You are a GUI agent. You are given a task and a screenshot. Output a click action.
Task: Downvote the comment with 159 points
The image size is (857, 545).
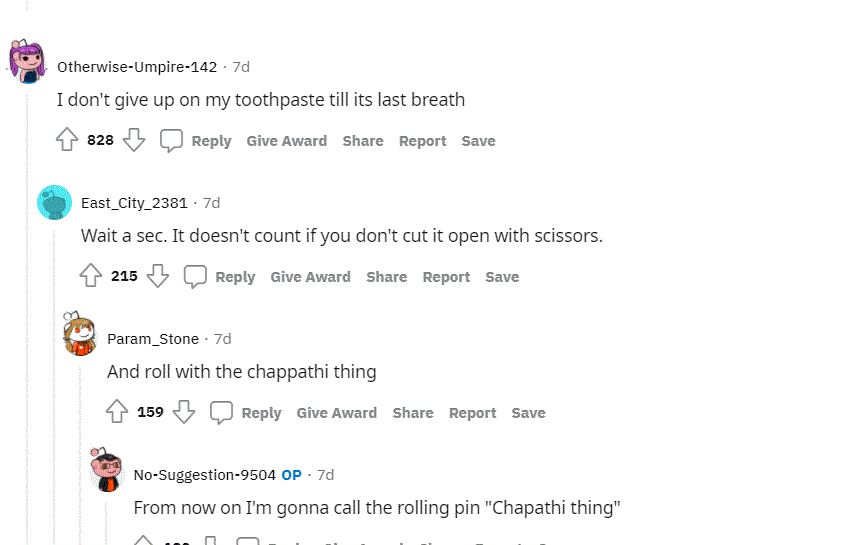pyautogui.click(x=184, y=412)
